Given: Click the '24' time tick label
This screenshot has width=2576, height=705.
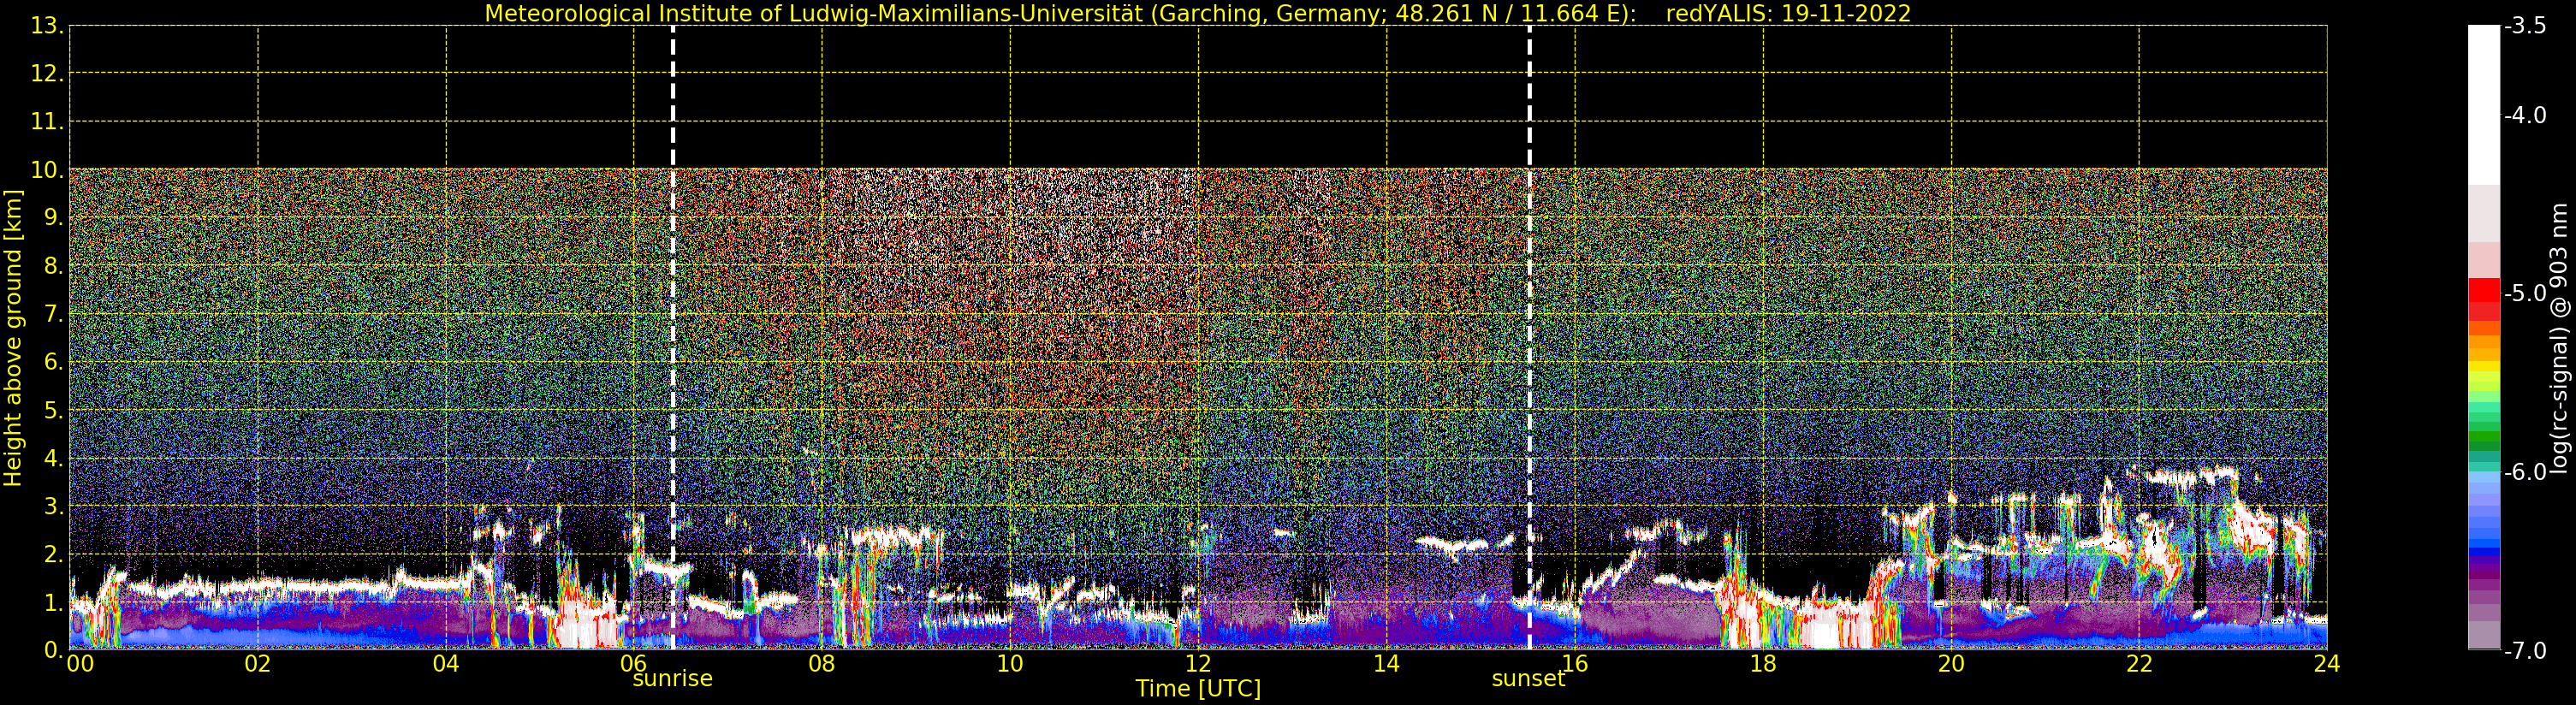Looking at the screenshot, I should pos(2327,663).
